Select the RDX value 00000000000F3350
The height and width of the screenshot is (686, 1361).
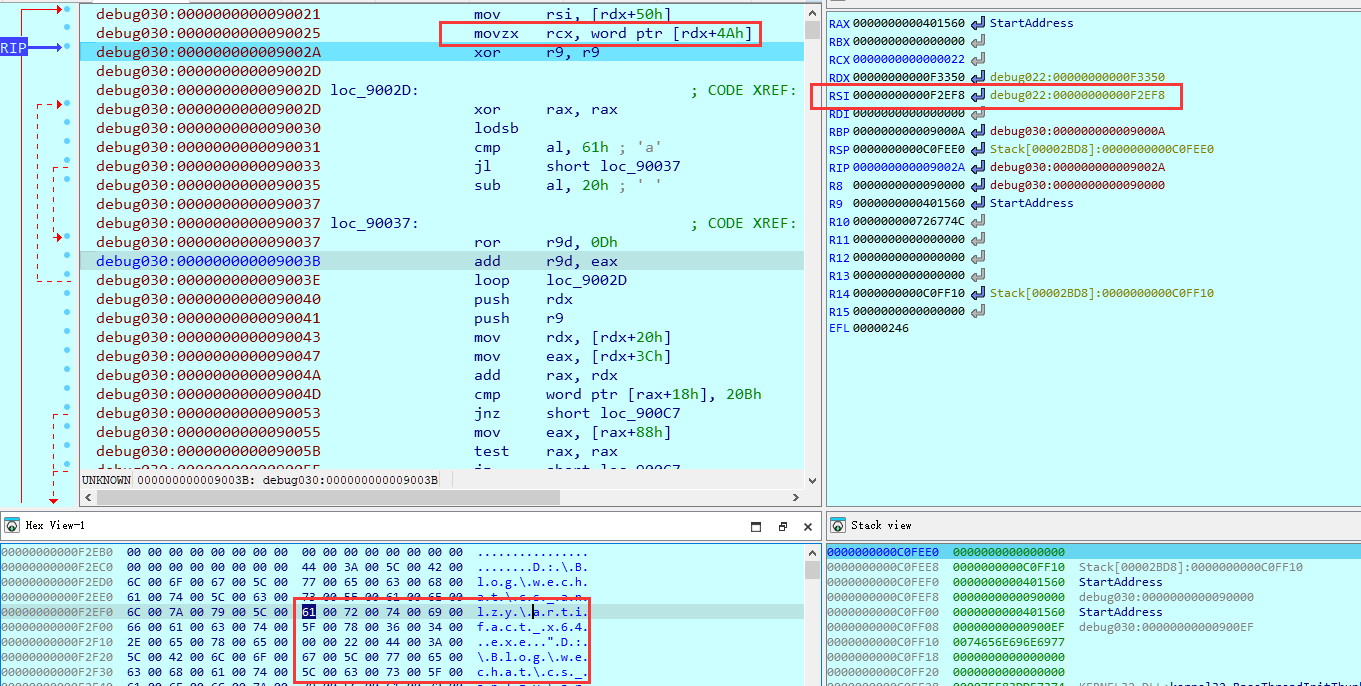[x=909, y=77]
